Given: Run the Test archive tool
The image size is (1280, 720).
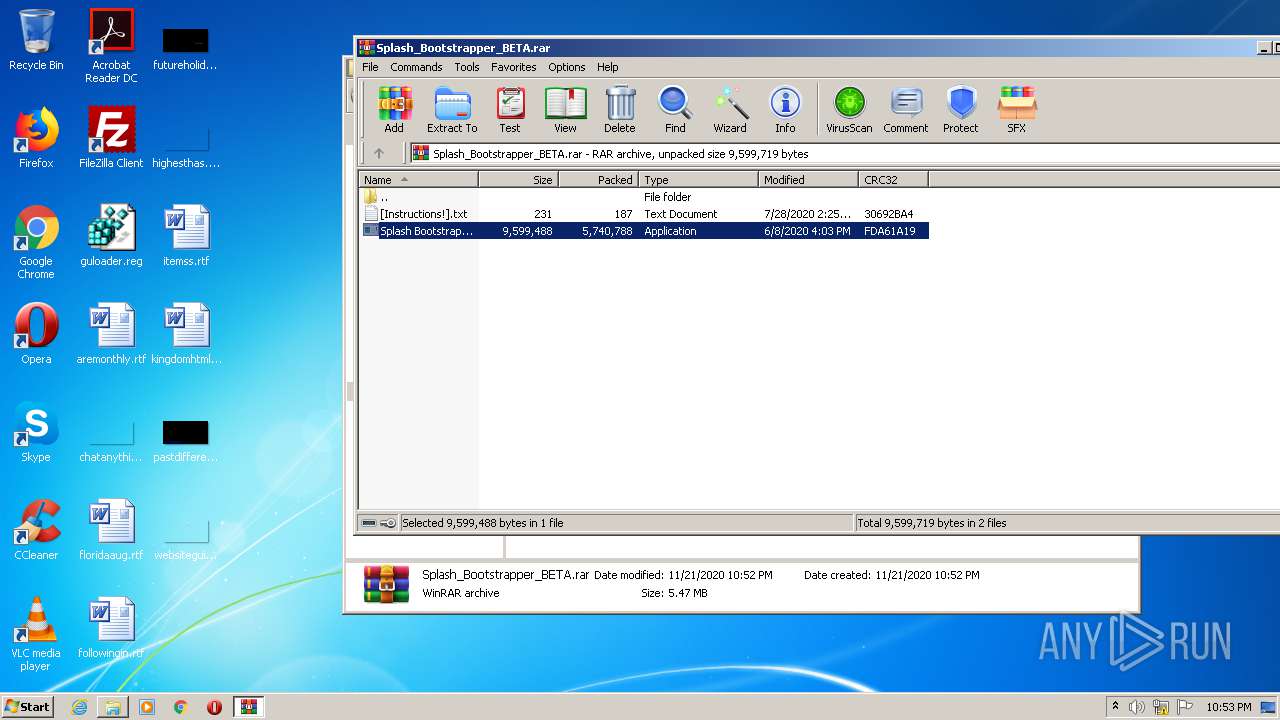Looking at the screenshot, I should (510, 110).
